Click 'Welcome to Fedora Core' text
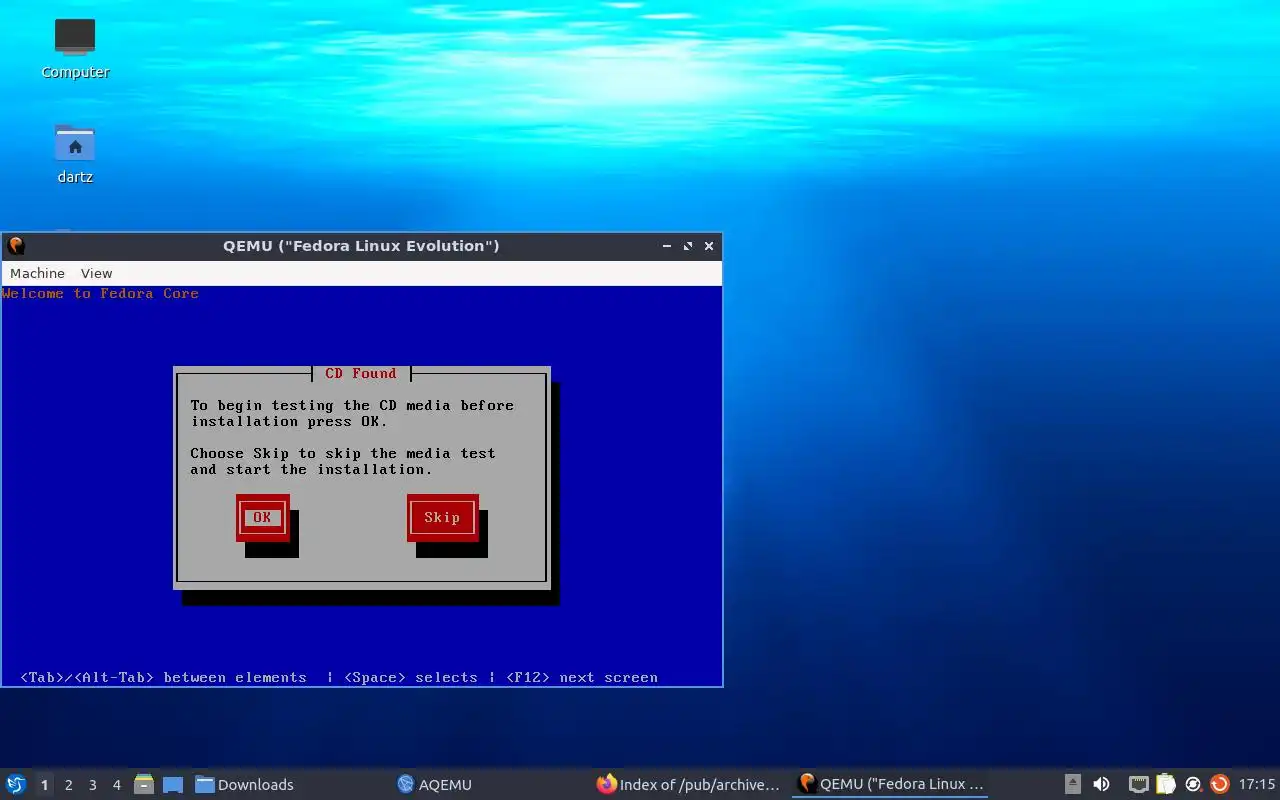 pyautogui.click(x=100, y=293)
